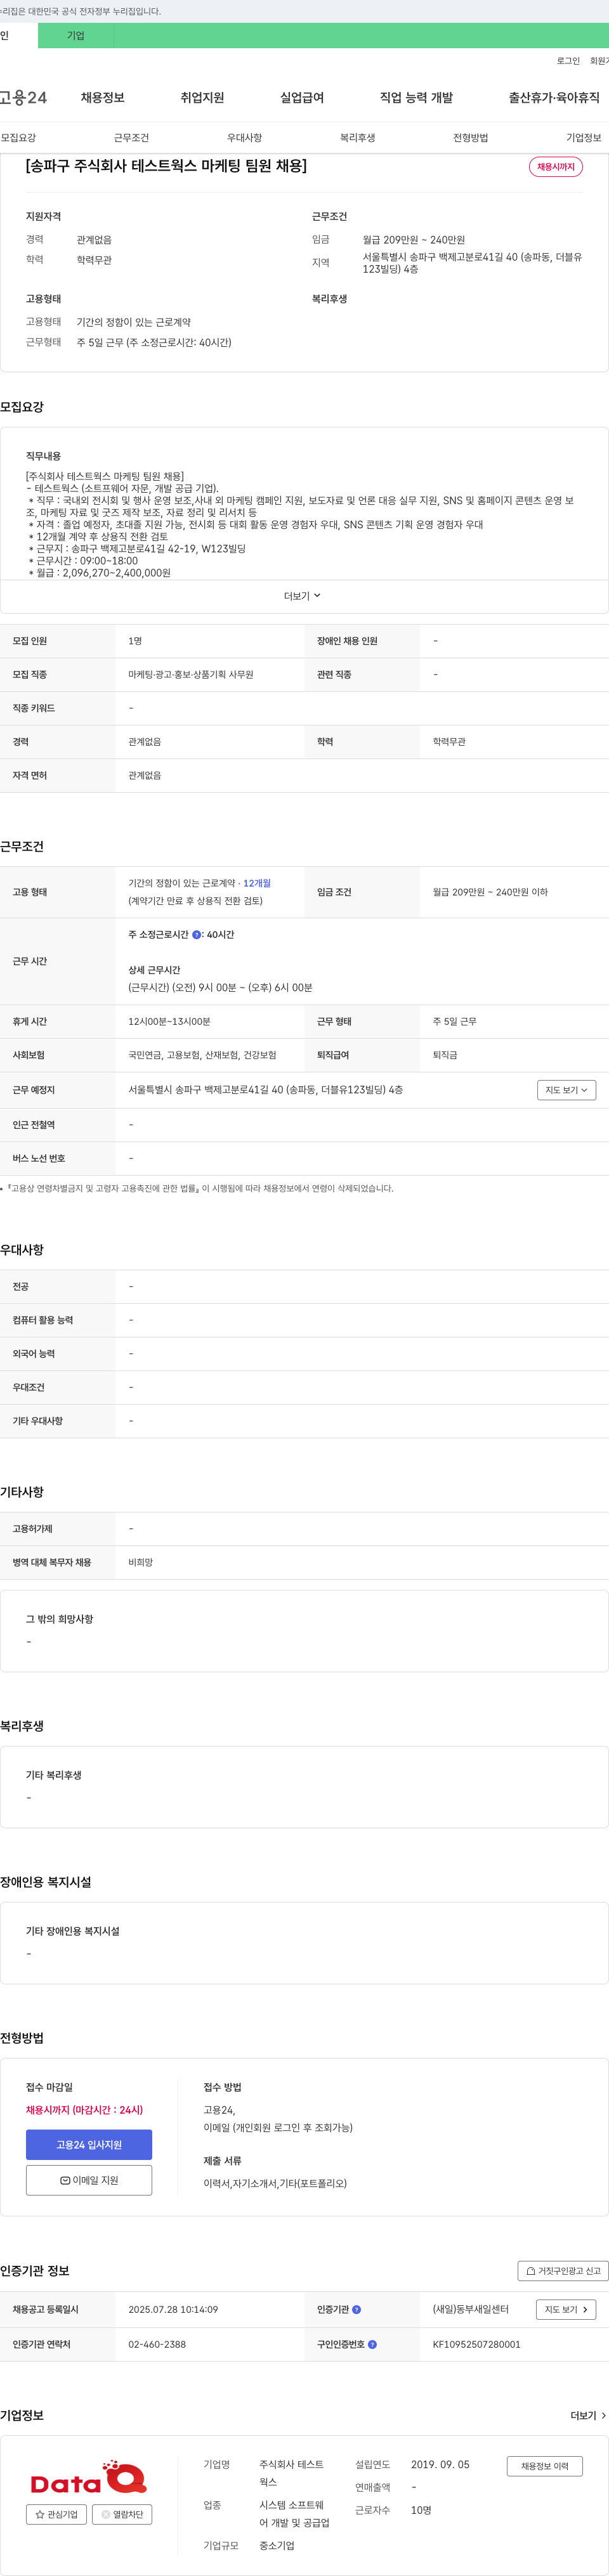The height and width of the screenshot is (2576, 609).
Task: Click the DataQ company logo
Action: click(89, 2478)
